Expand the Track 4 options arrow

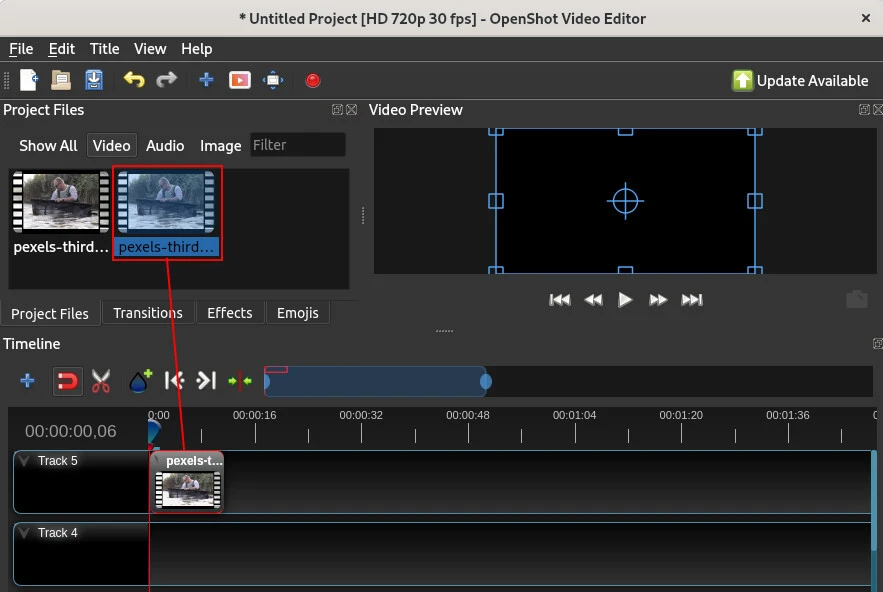tap(25, 533)
